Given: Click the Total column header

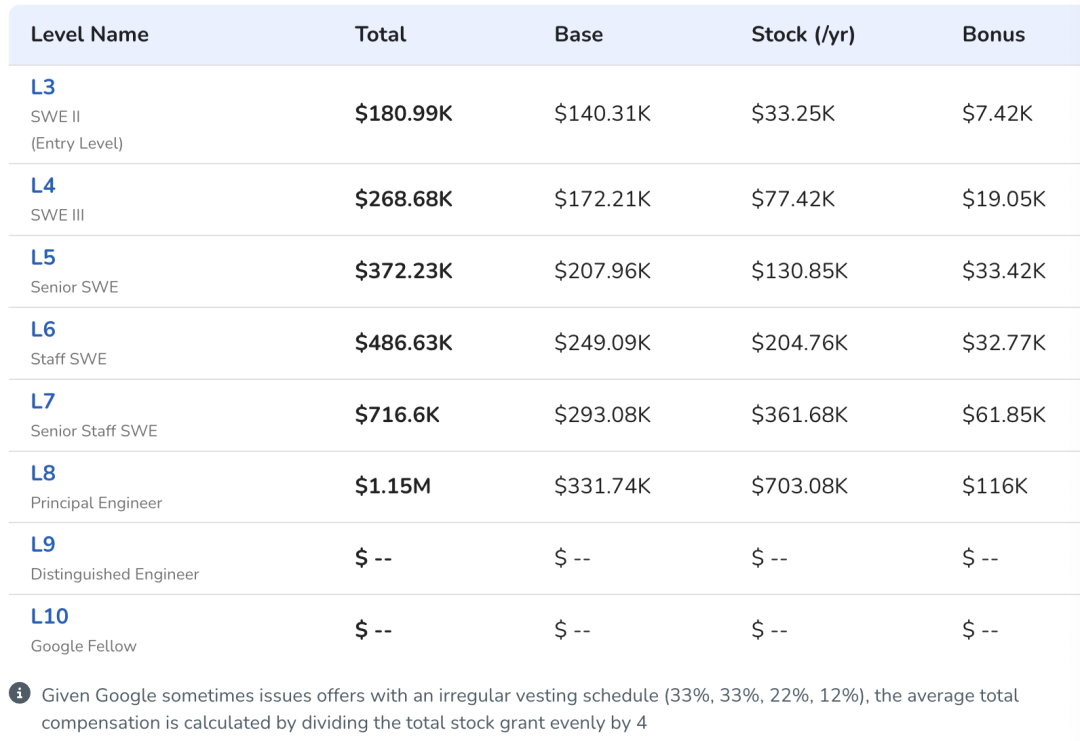Looking at the screenshot, I should coord(380,34).
